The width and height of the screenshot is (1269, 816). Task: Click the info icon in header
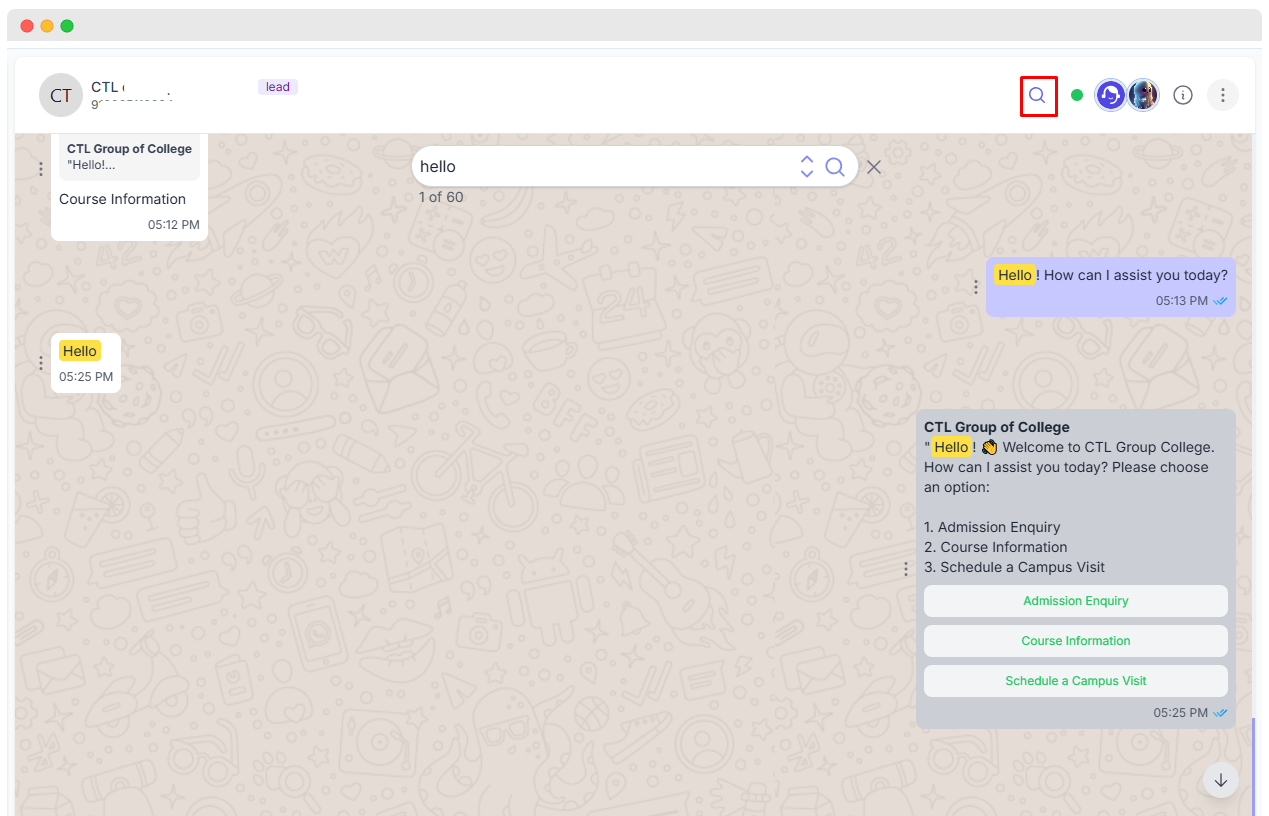1183,95
